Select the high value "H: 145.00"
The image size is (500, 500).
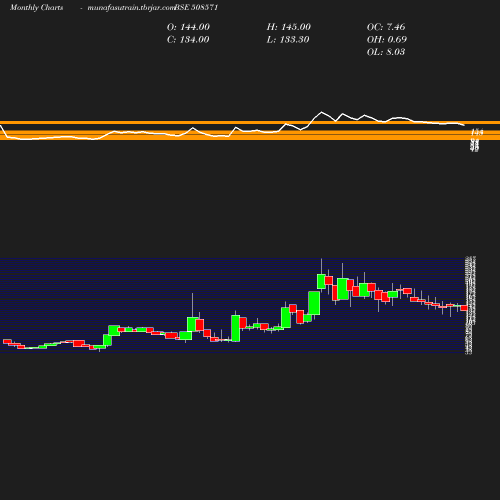pos(289,27)
